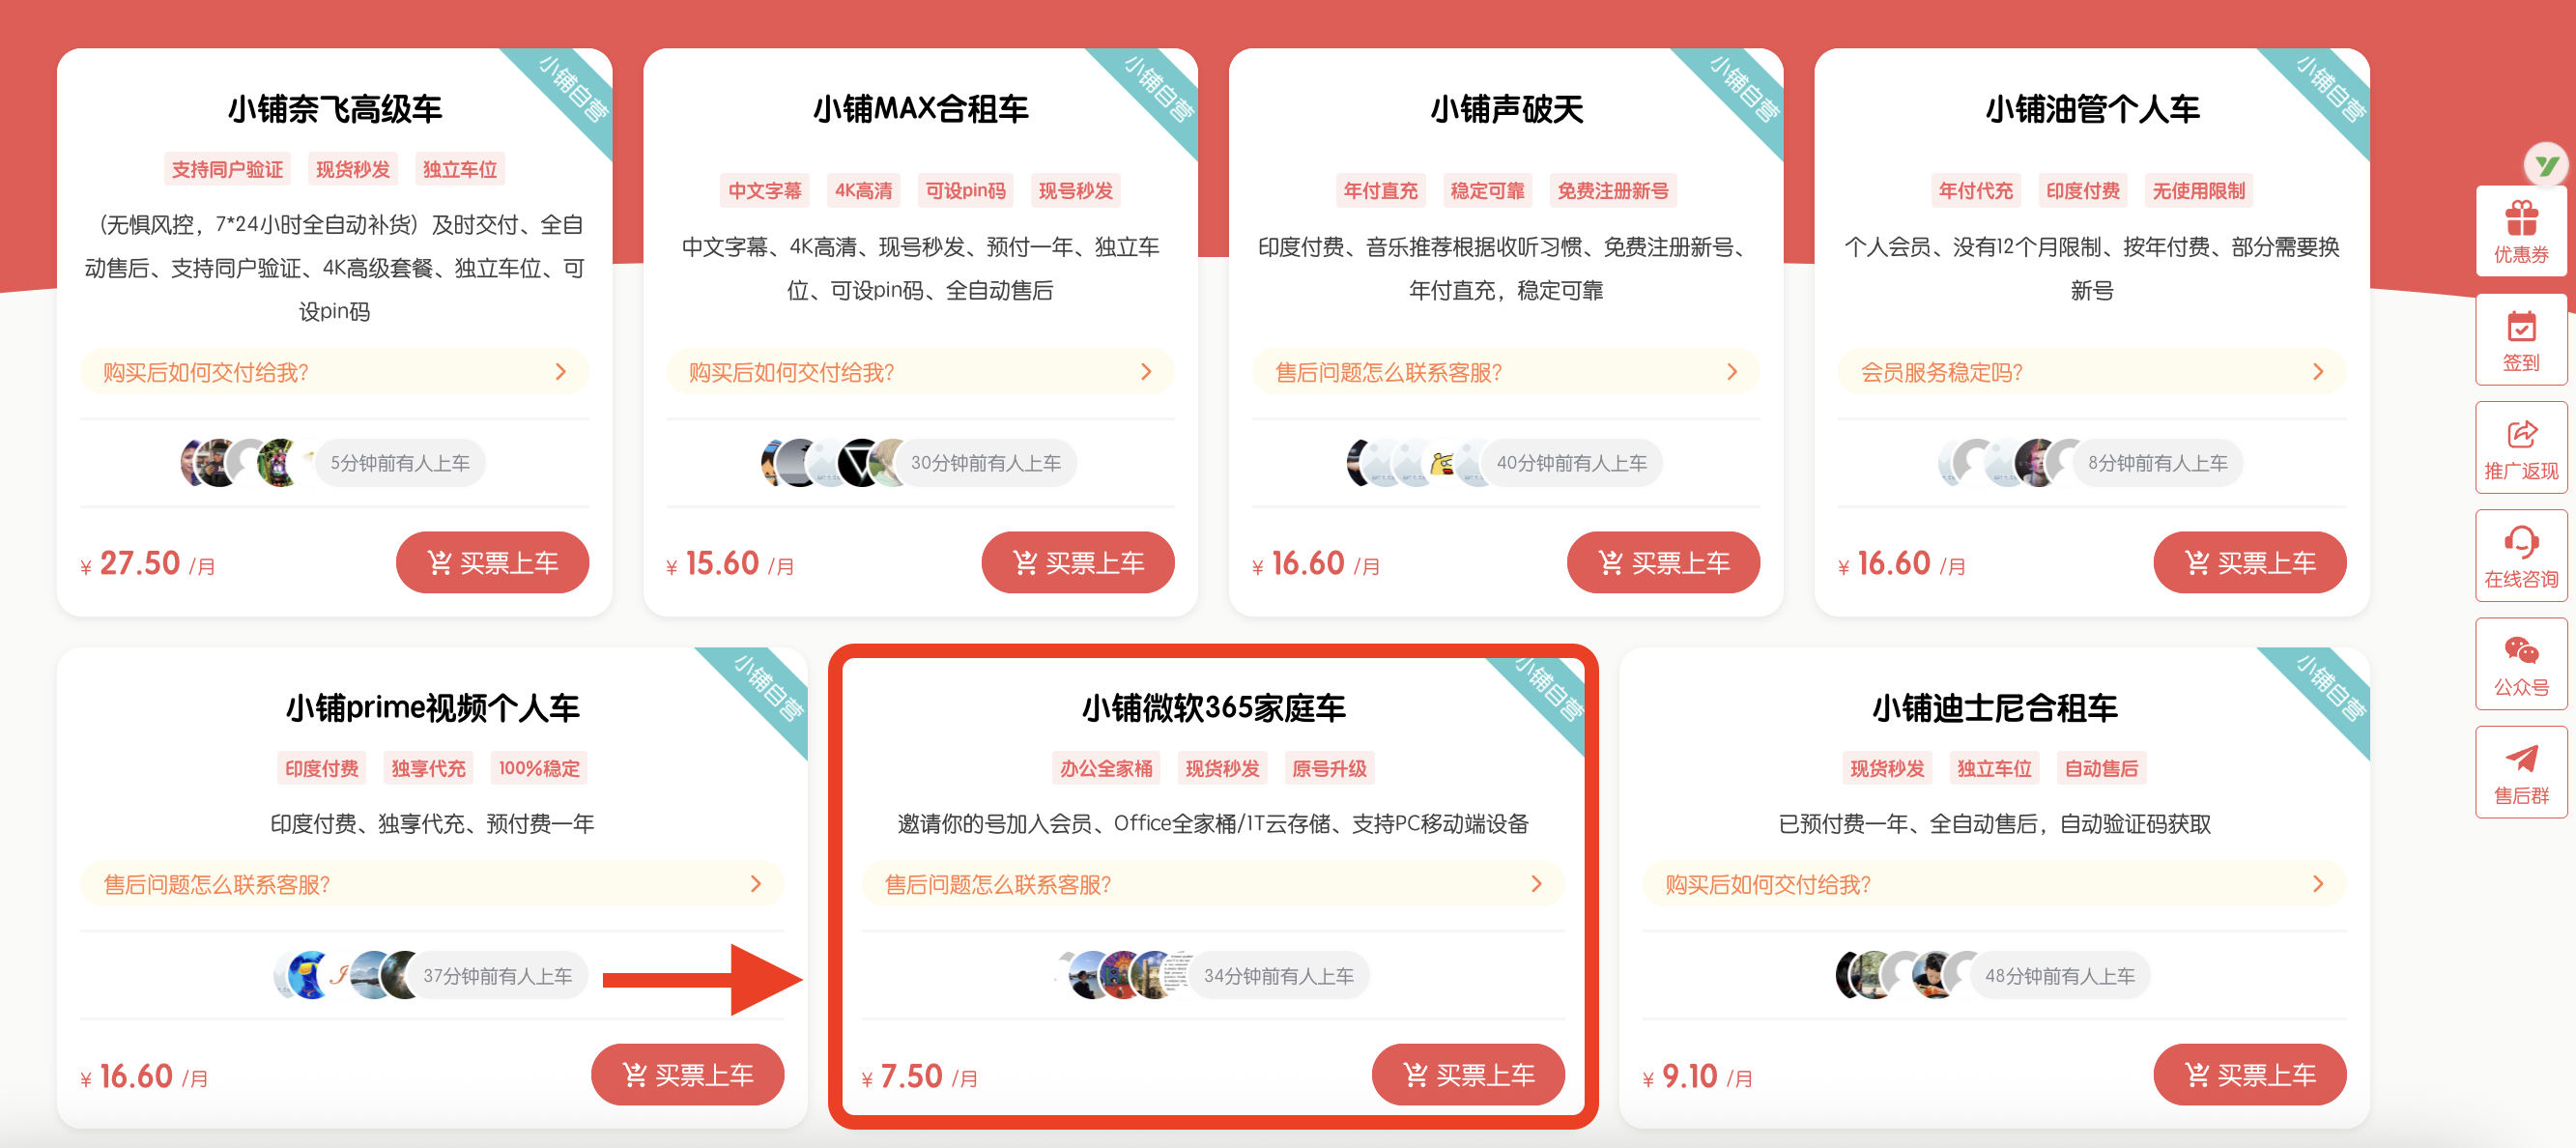Select the 支持同户验证 tag
2576x1148 pixels.
tap(227, 169)
